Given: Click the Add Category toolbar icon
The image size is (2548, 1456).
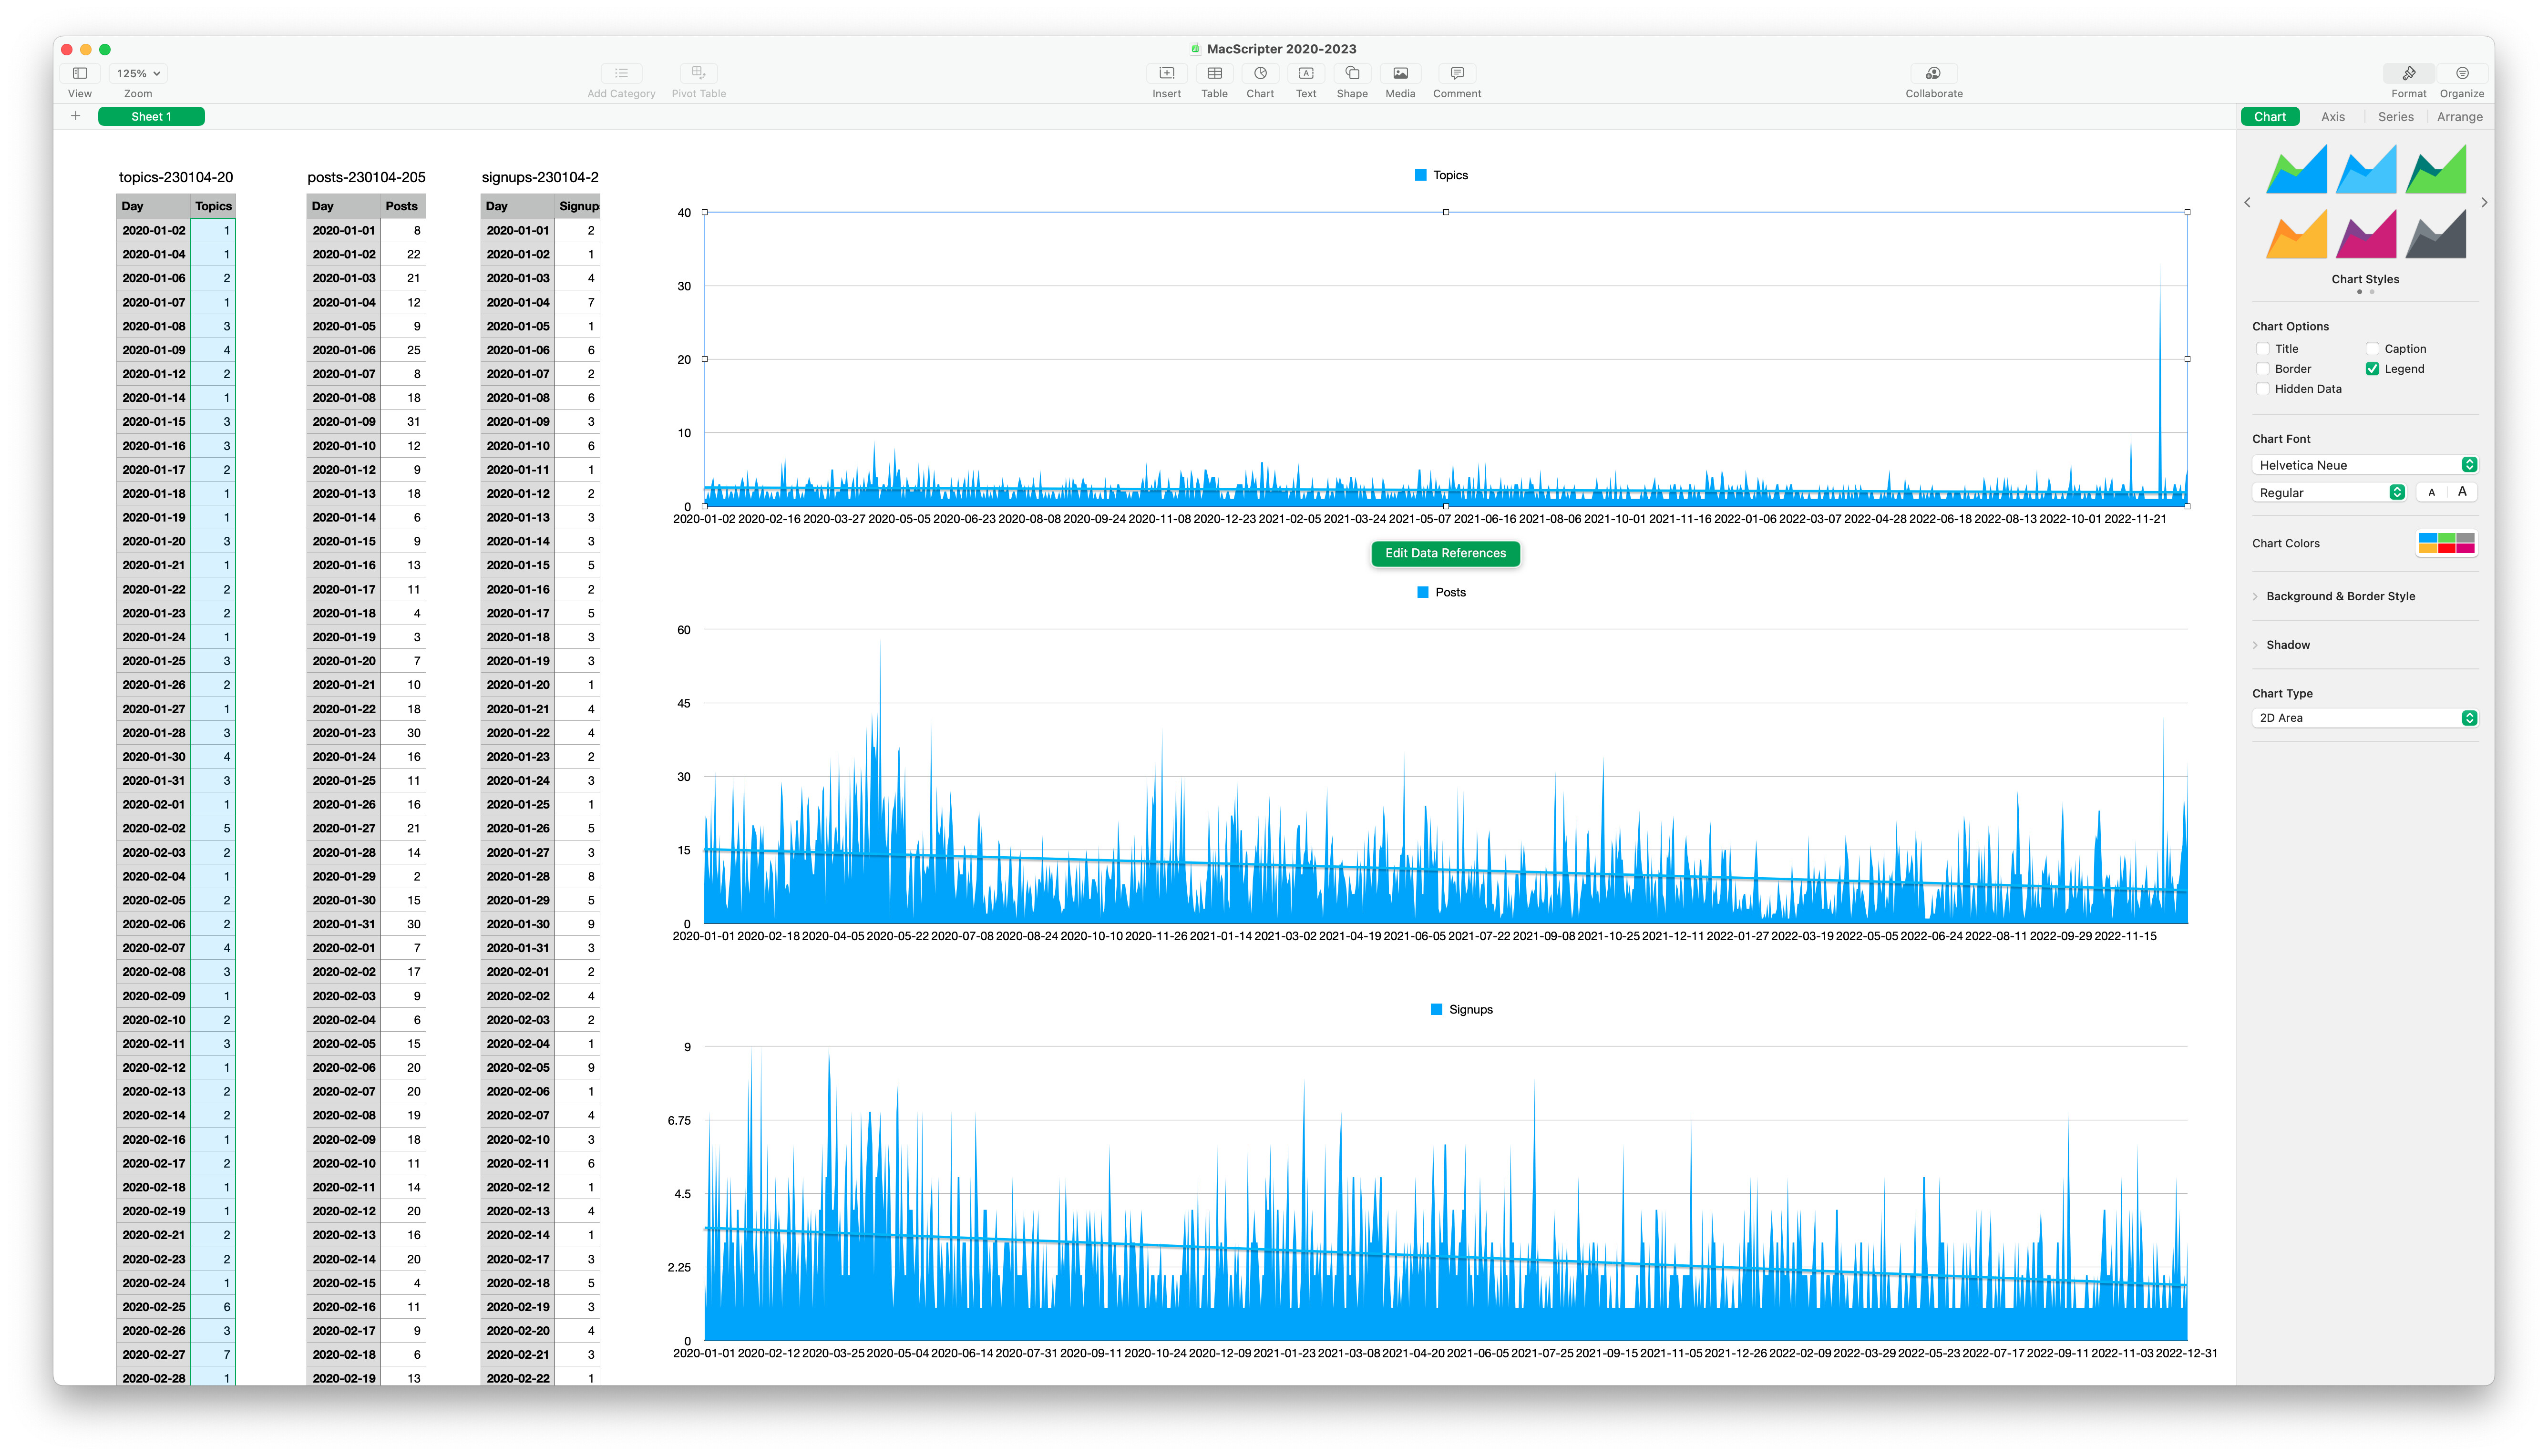Looking at the screenshot, I should tap(621, 73).
